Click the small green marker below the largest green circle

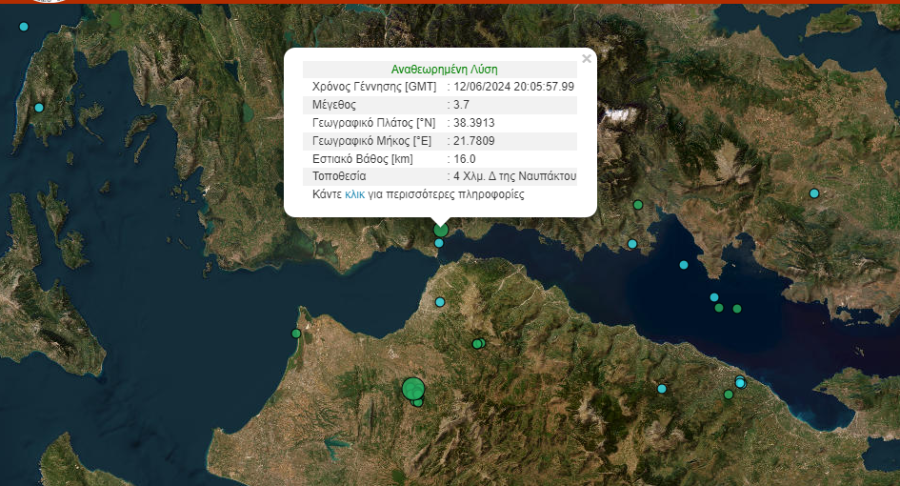[x=418, y=402]
